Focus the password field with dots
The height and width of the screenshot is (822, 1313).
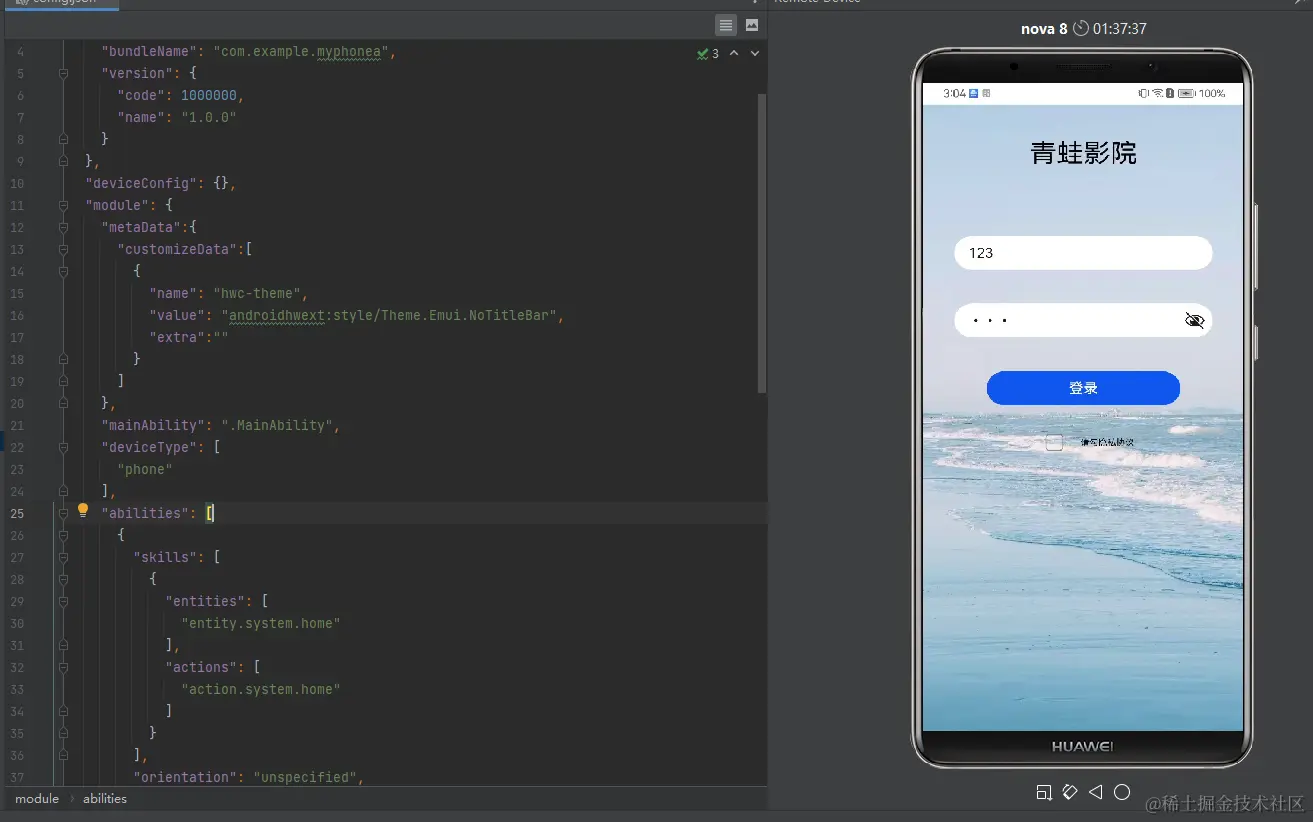click(1083, 320)
